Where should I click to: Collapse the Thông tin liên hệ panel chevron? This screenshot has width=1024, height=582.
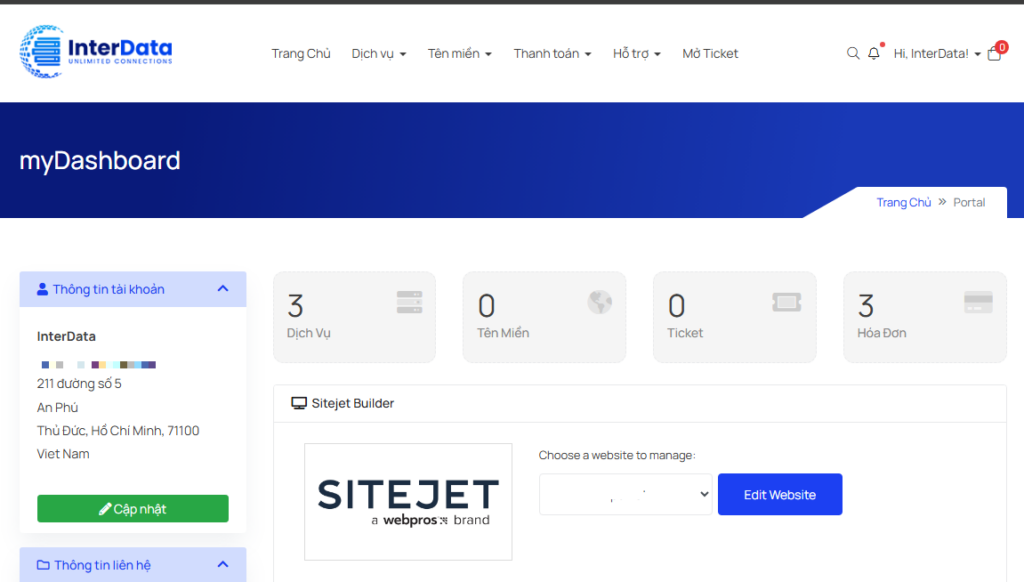223,564
